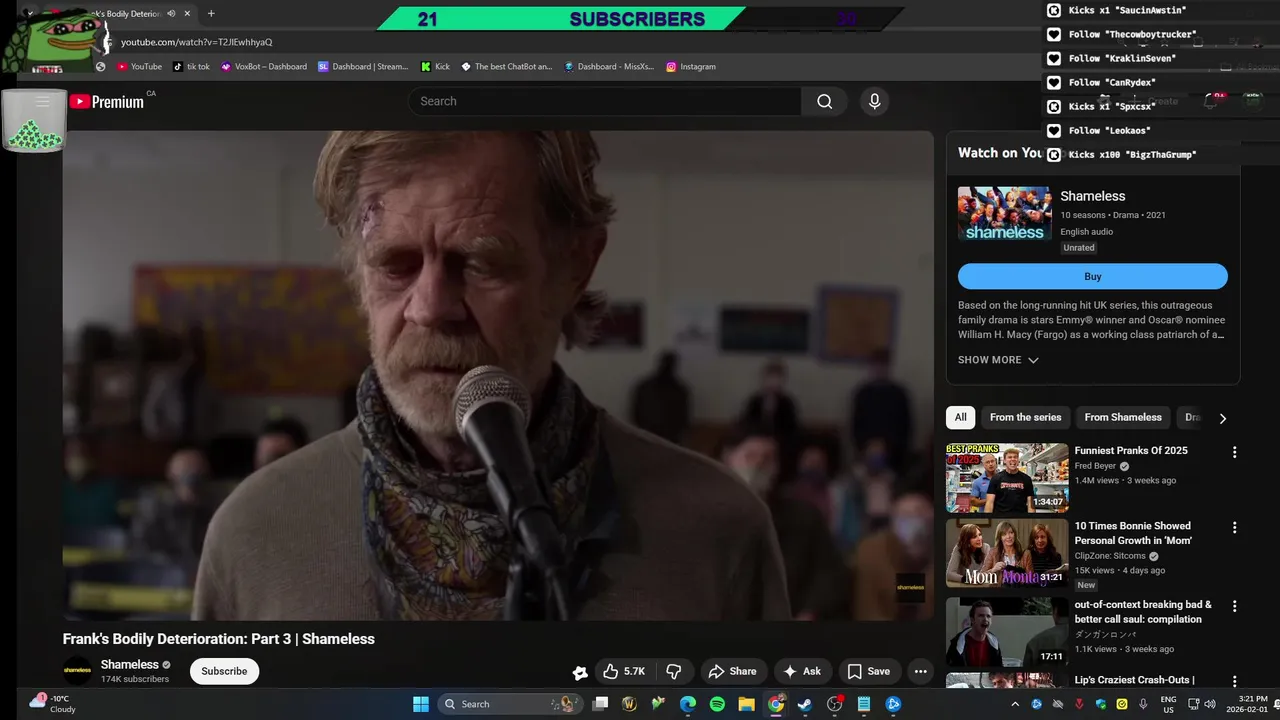The height and width of the screenshot is (720, 1280).
Task: Click in the YouTube search field
Action: 605,101
